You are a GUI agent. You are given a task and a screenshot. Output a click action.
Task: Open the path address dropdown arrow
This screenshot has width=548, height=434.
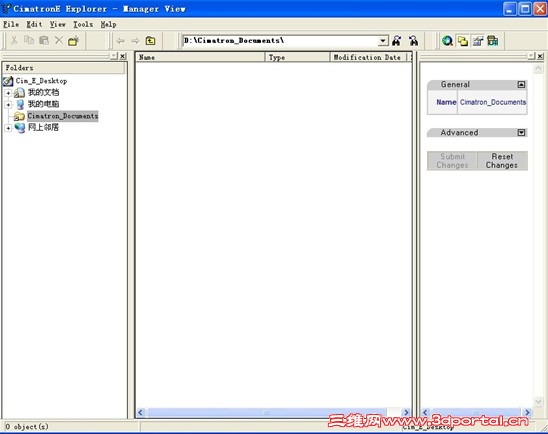383,41
